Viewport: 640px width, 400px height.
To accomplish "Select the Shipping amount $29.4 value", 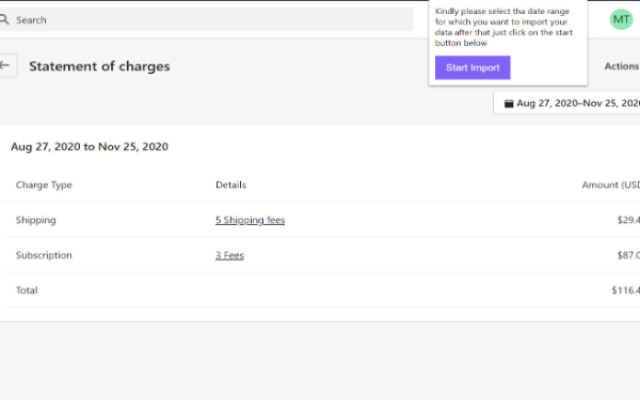I will click(629, 220).
